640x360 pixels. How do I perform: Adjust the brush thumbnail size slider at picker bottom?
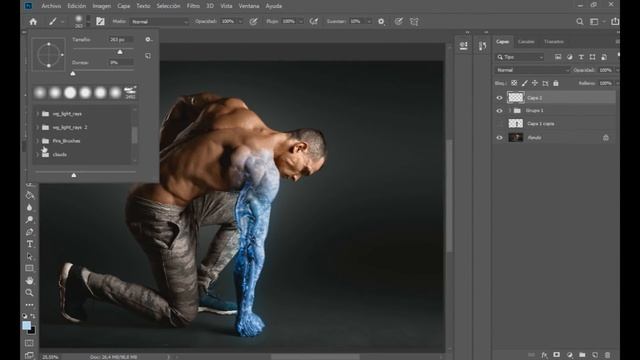(74, 175)
